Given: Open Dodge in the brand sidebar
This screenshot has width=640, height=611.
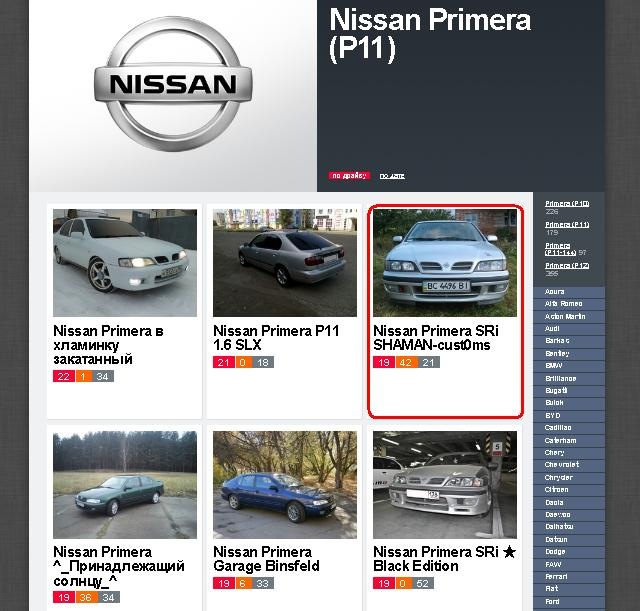Looking at the screenshot, I should [555, 552].
